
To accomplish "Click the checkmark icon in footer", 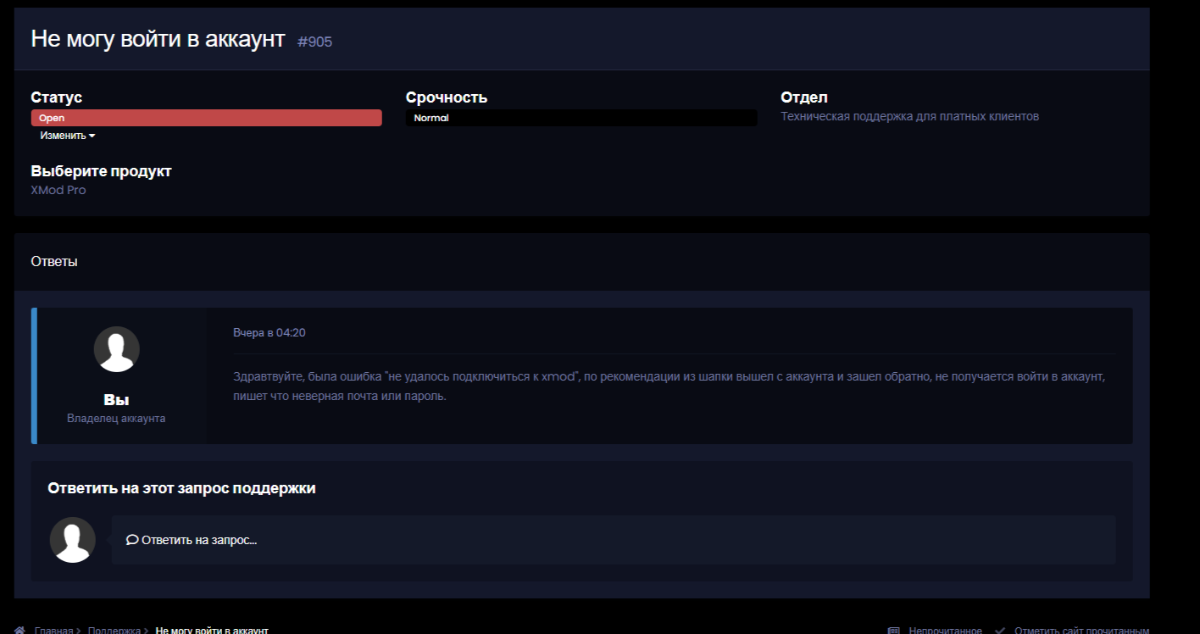I will point(1001,630).
